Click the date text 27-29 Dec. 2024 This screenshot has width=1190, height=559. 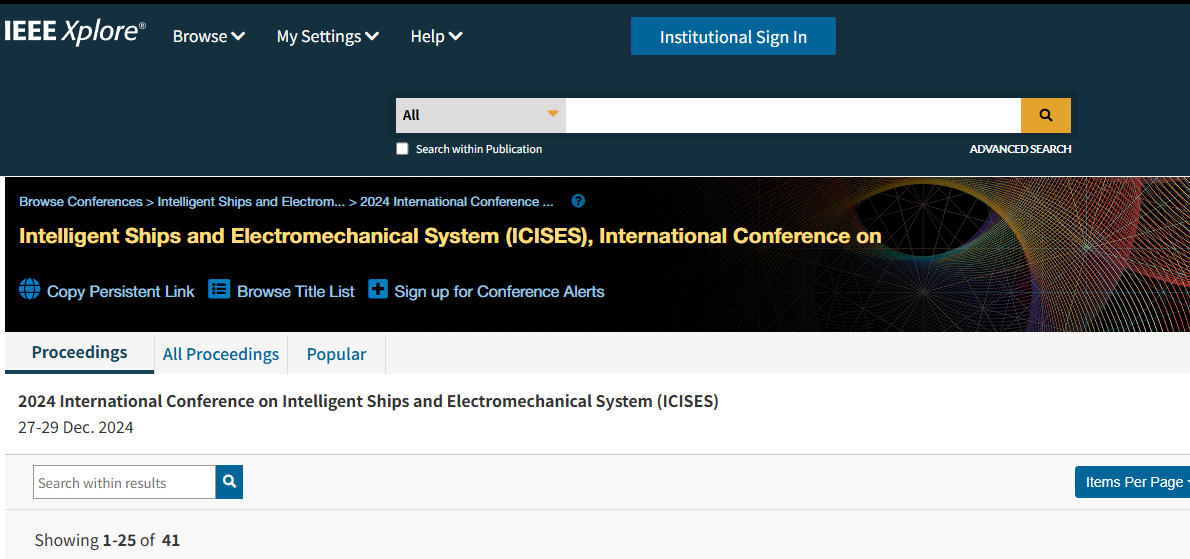76,427
